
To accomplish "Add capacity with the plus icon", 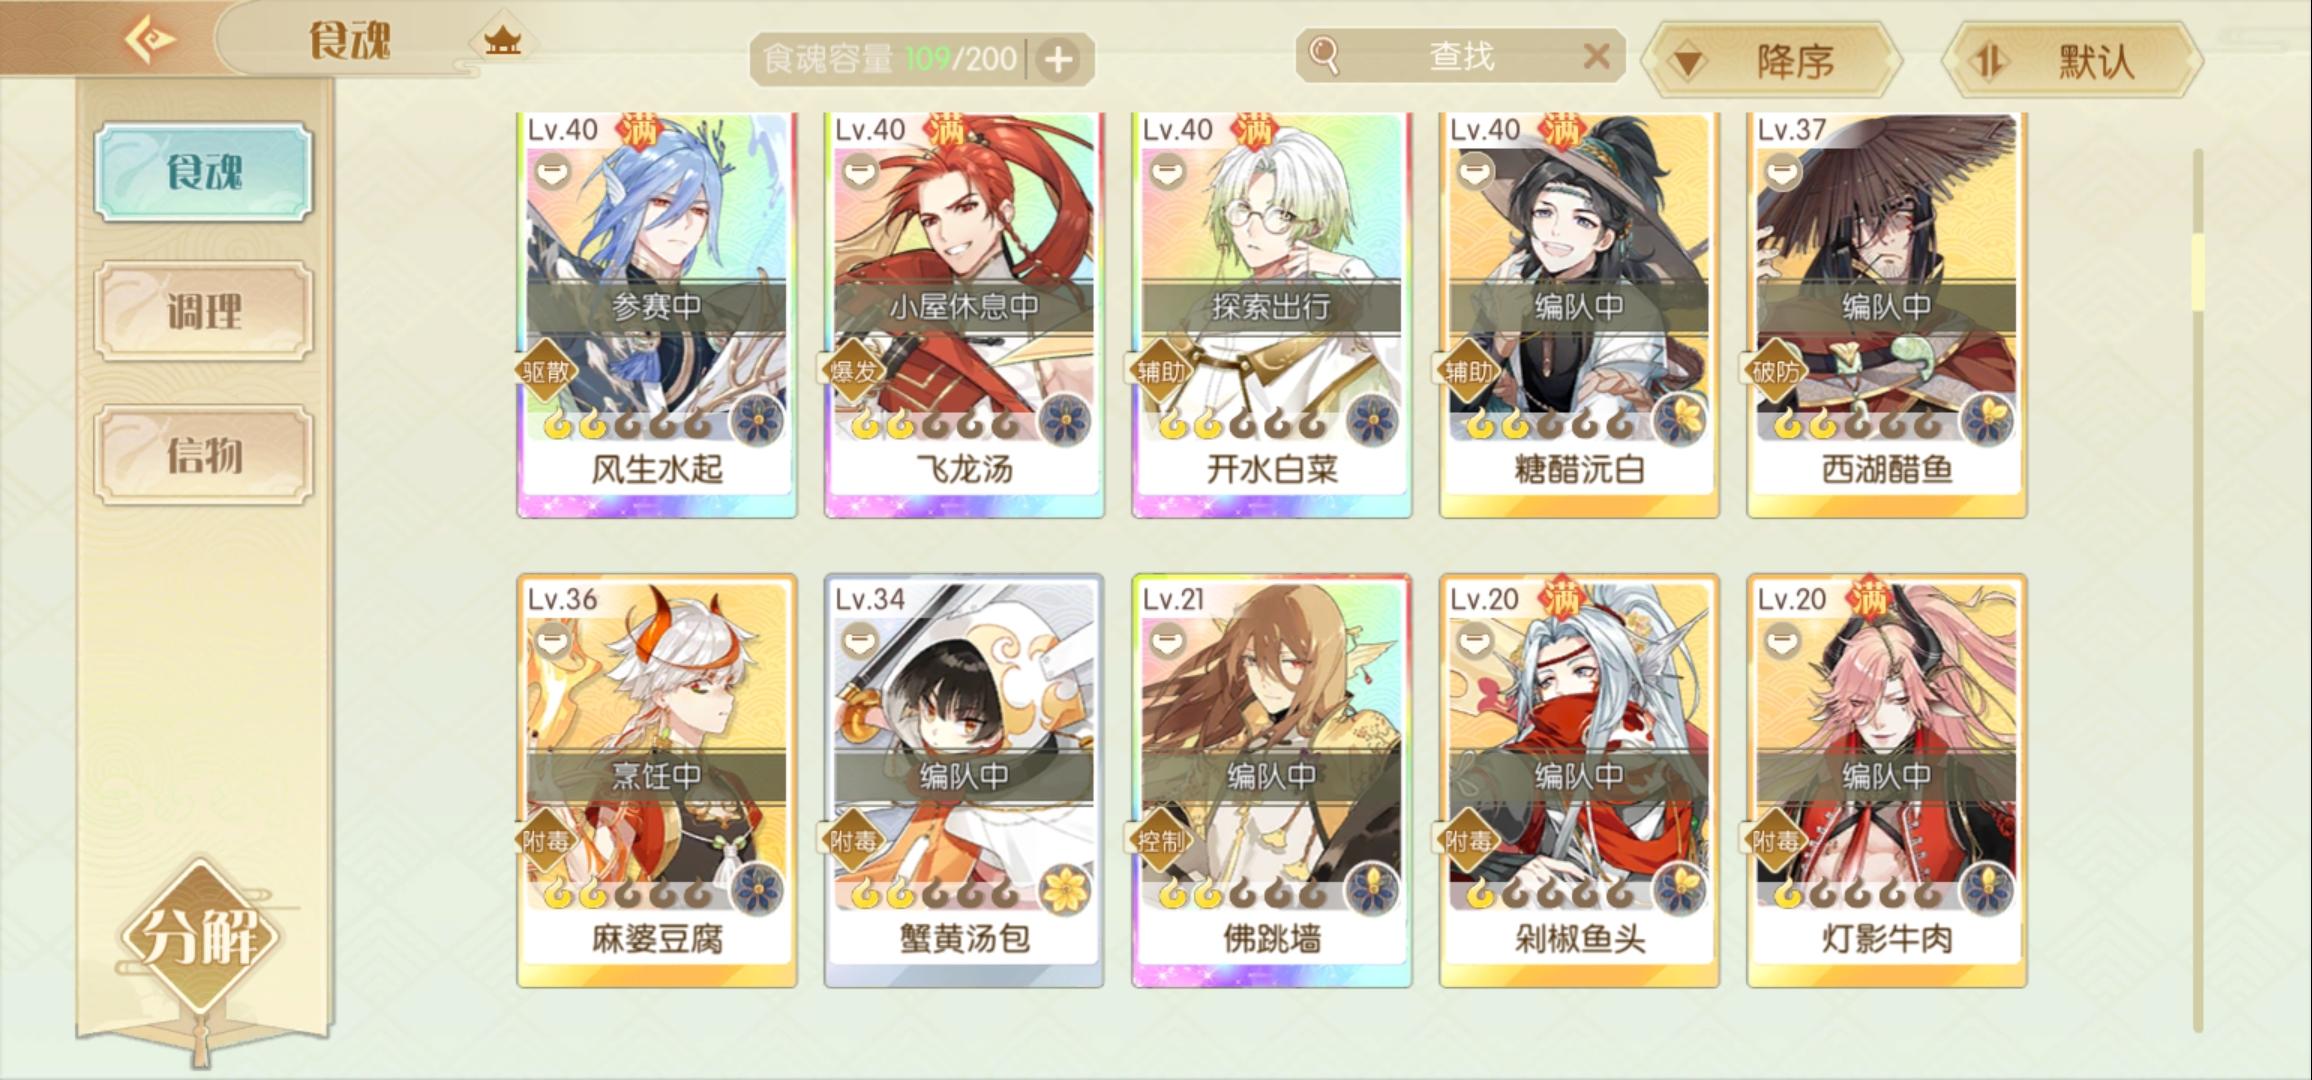I will click(1059, 60).
